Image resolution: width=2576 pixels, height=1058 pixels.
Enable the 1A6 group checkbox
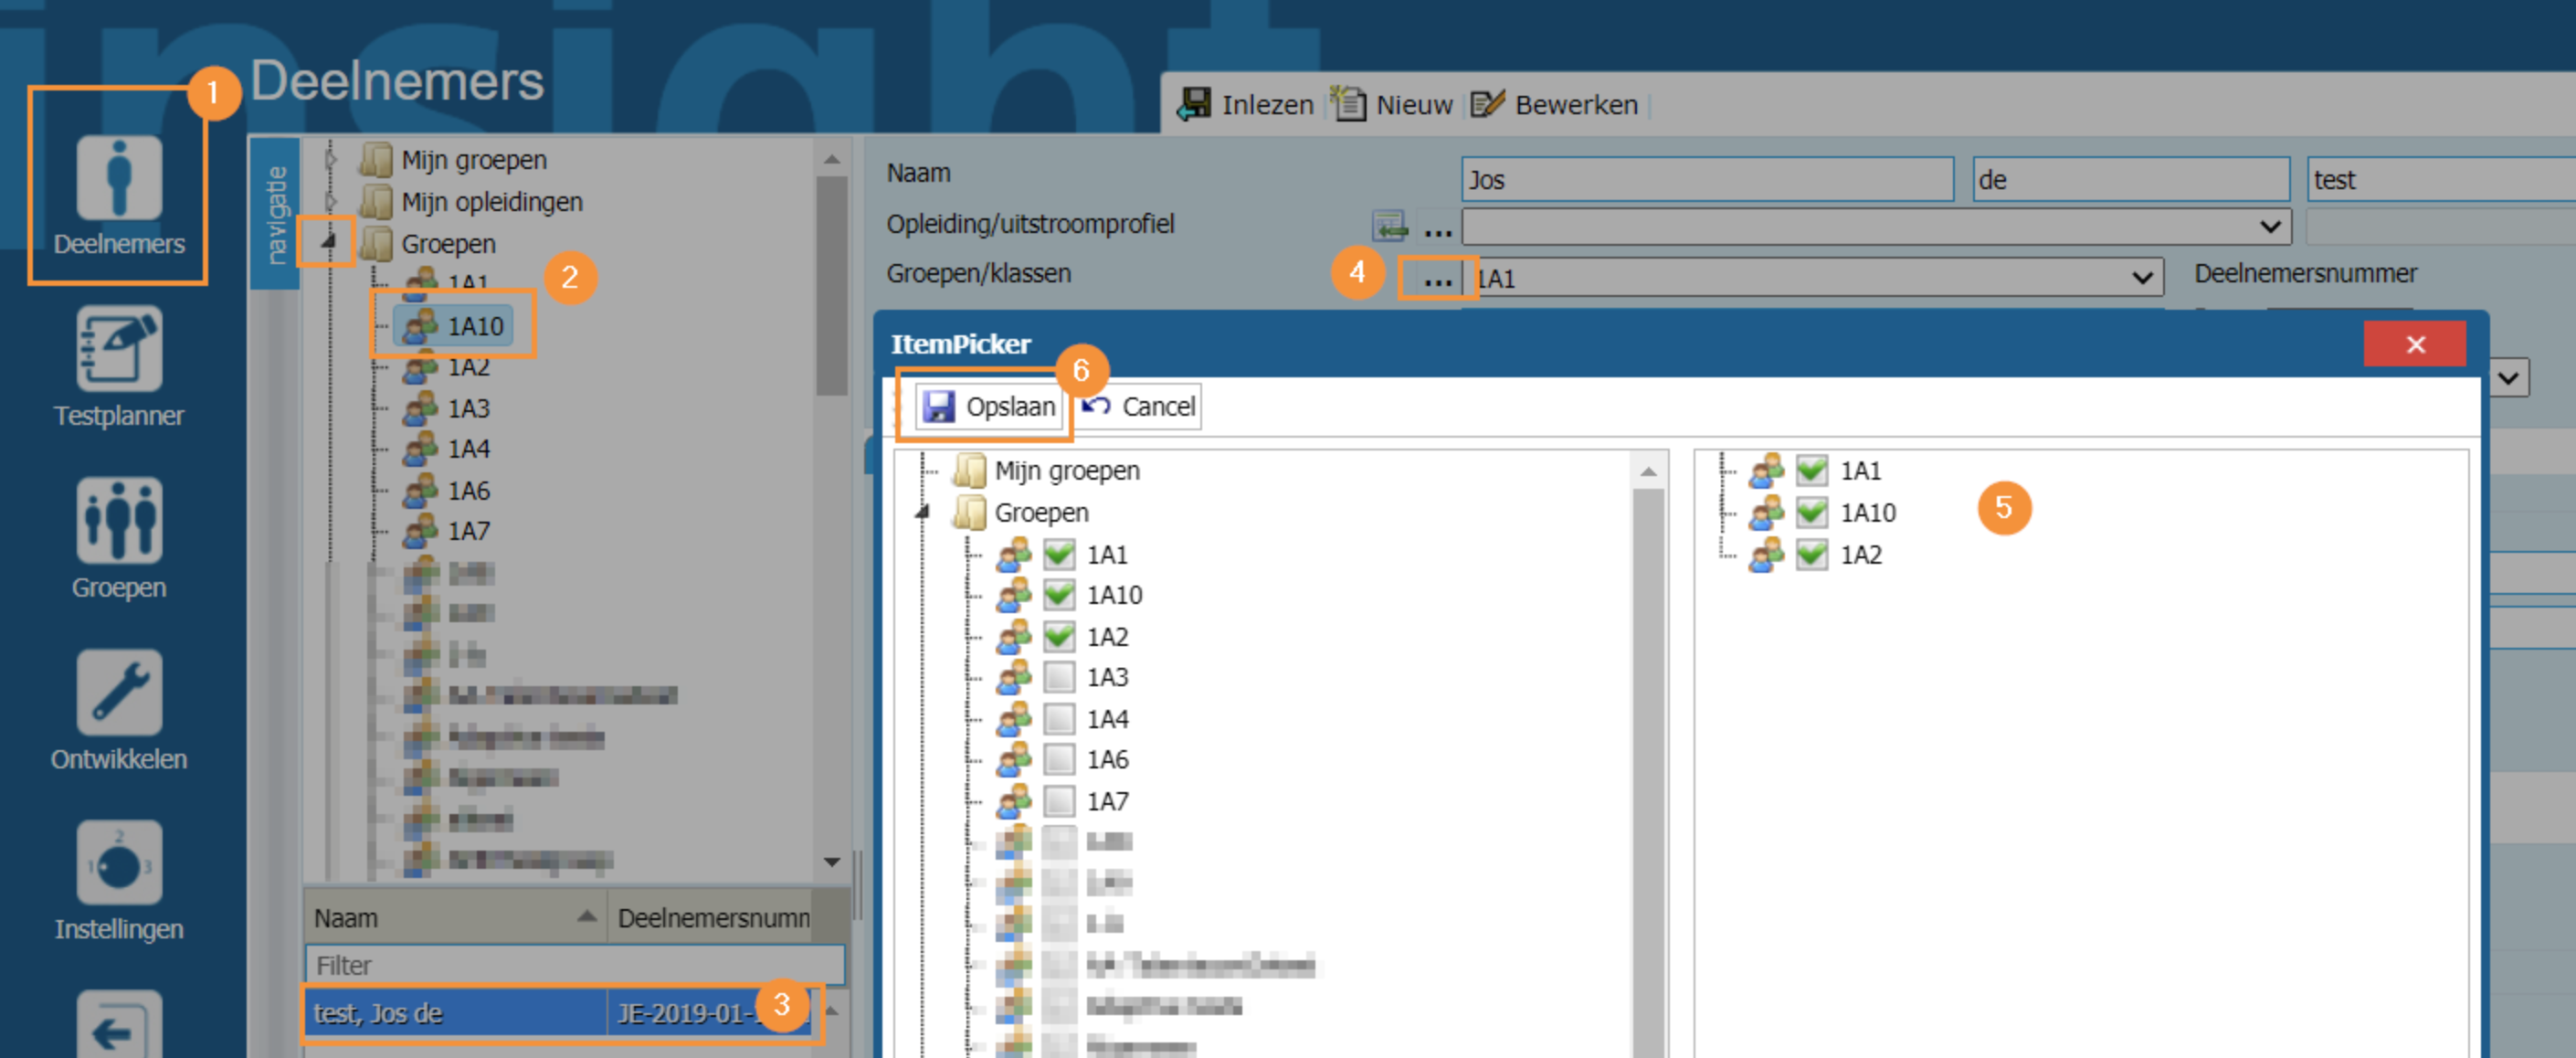pos(1058,760)
